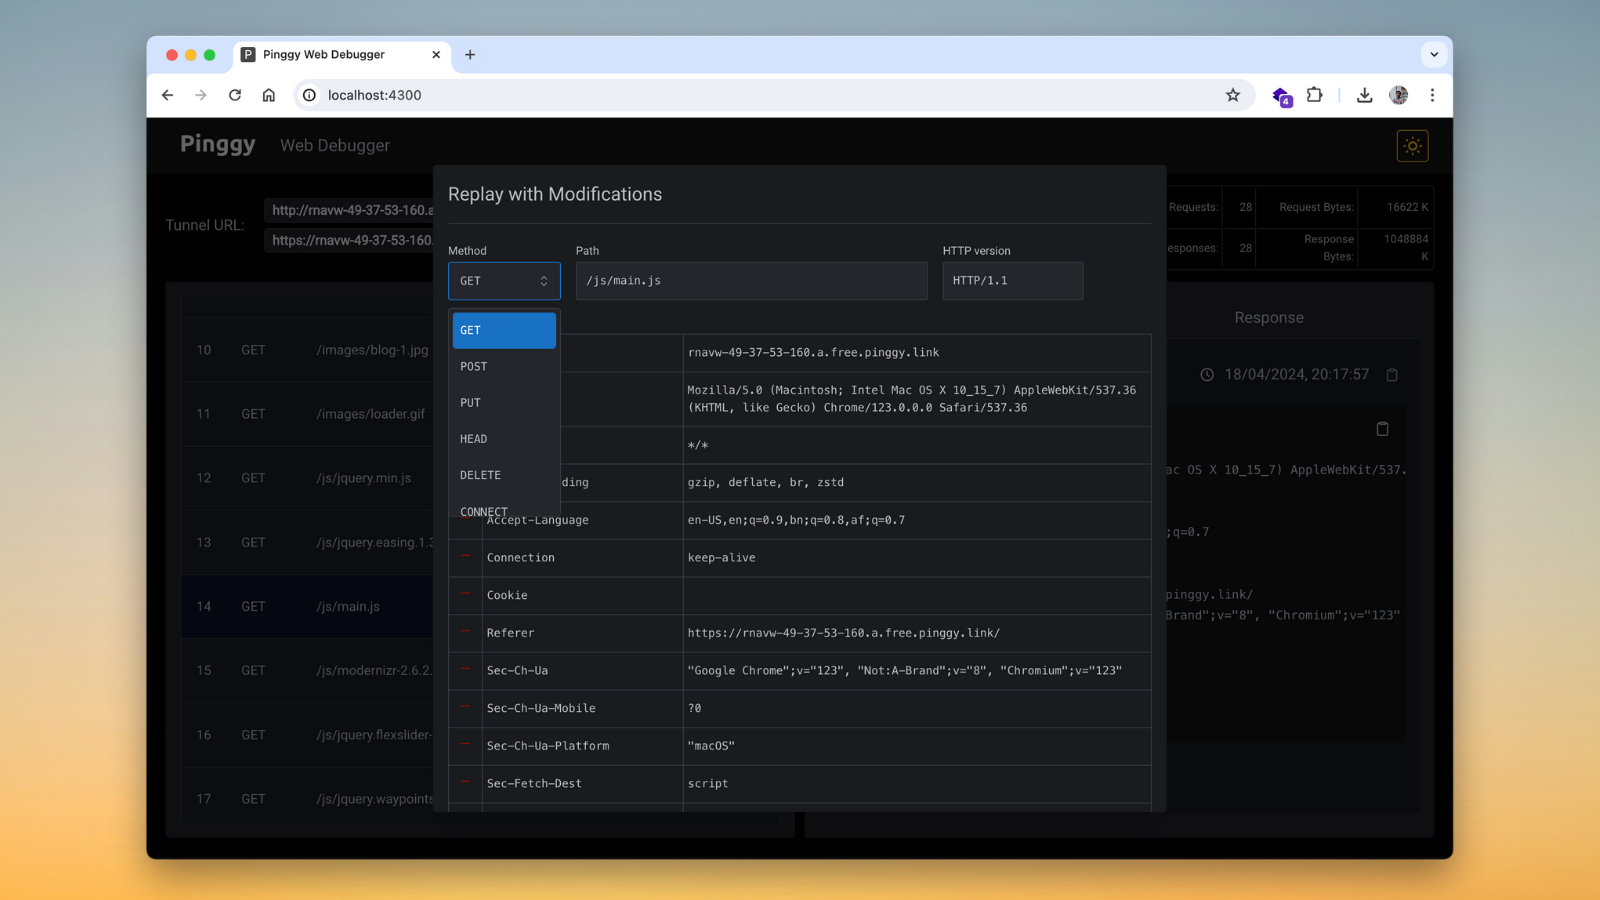Screen dimensions: 1600x900
Task: Select request 12 /js/jquery.min.js
Action: pos(307,478)
